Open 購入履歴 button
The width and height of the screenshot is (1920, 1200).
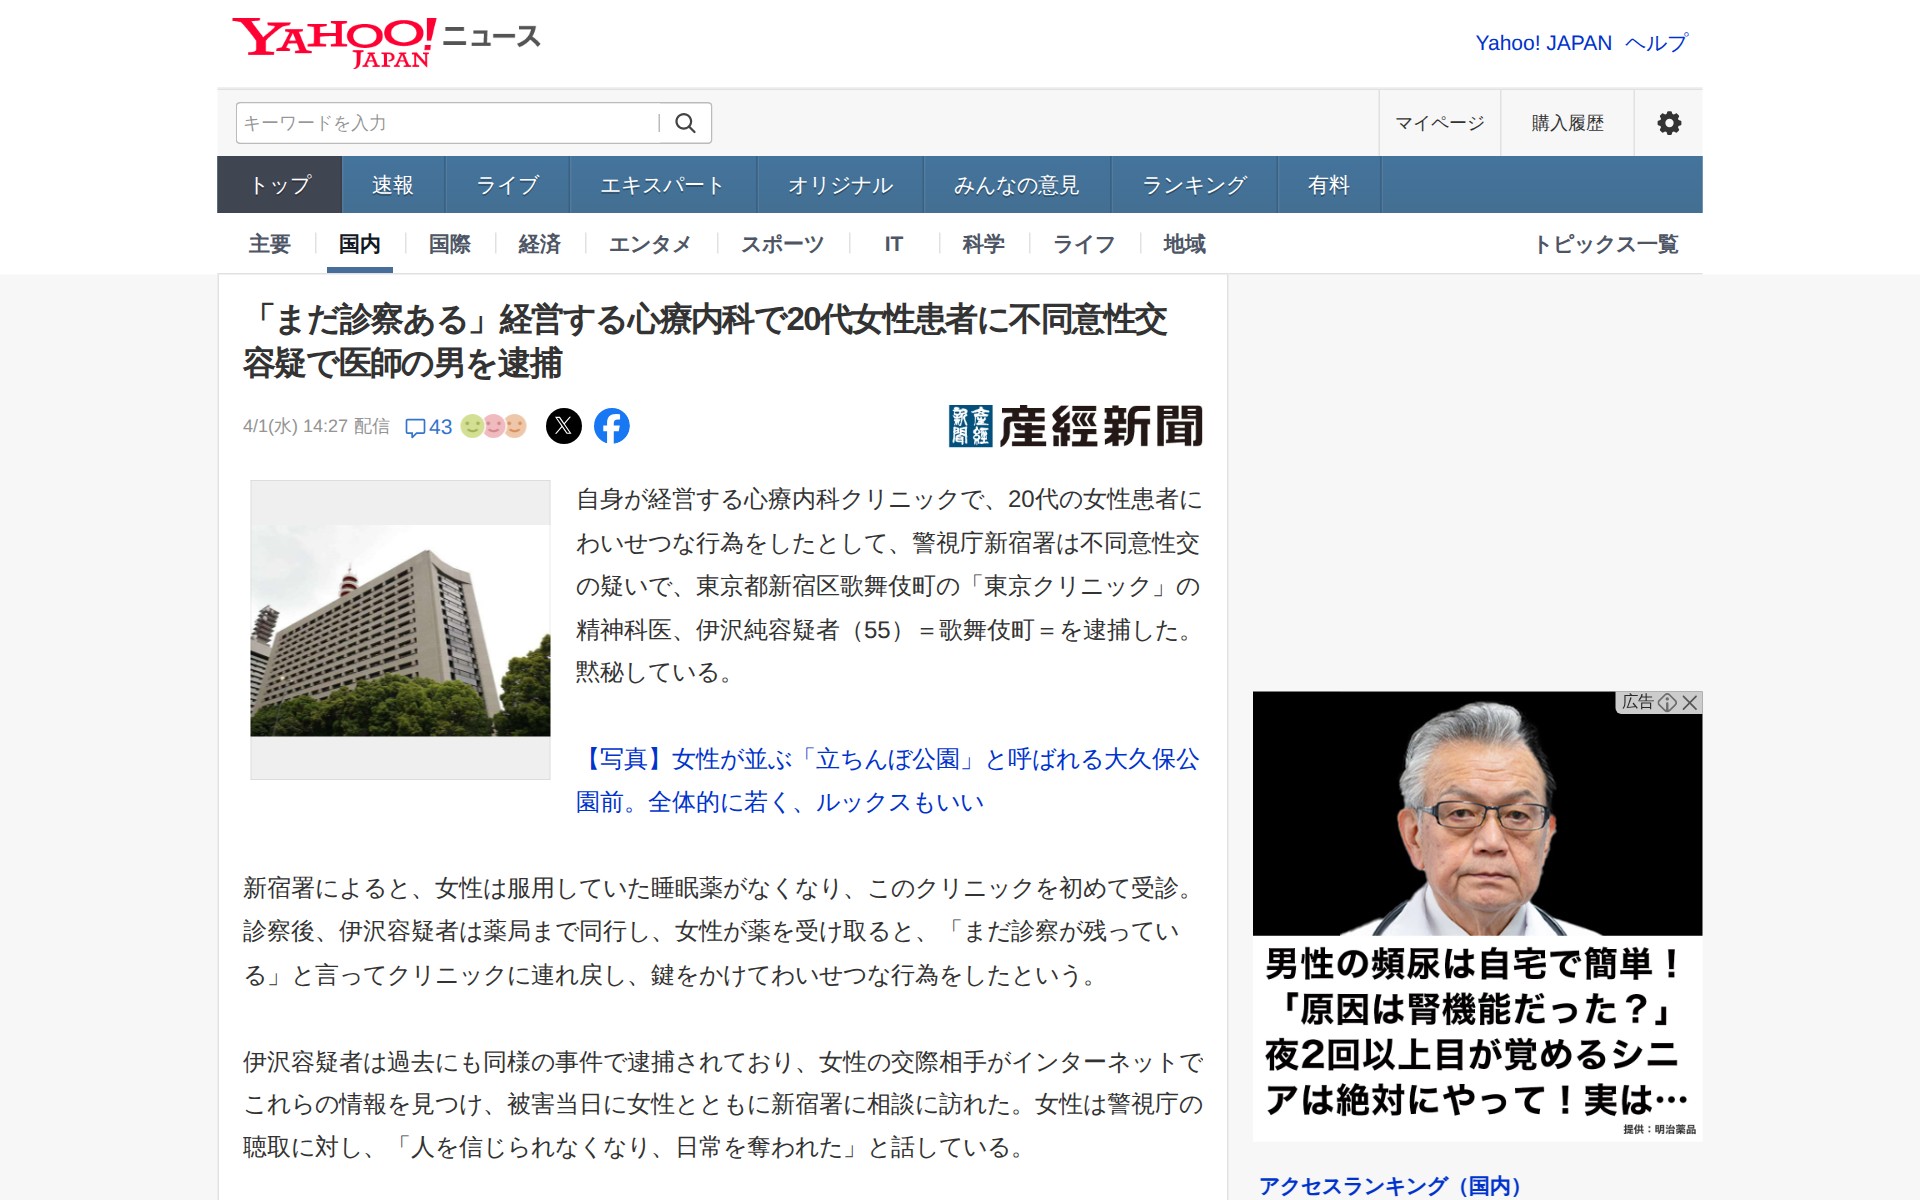point(1567,123)
